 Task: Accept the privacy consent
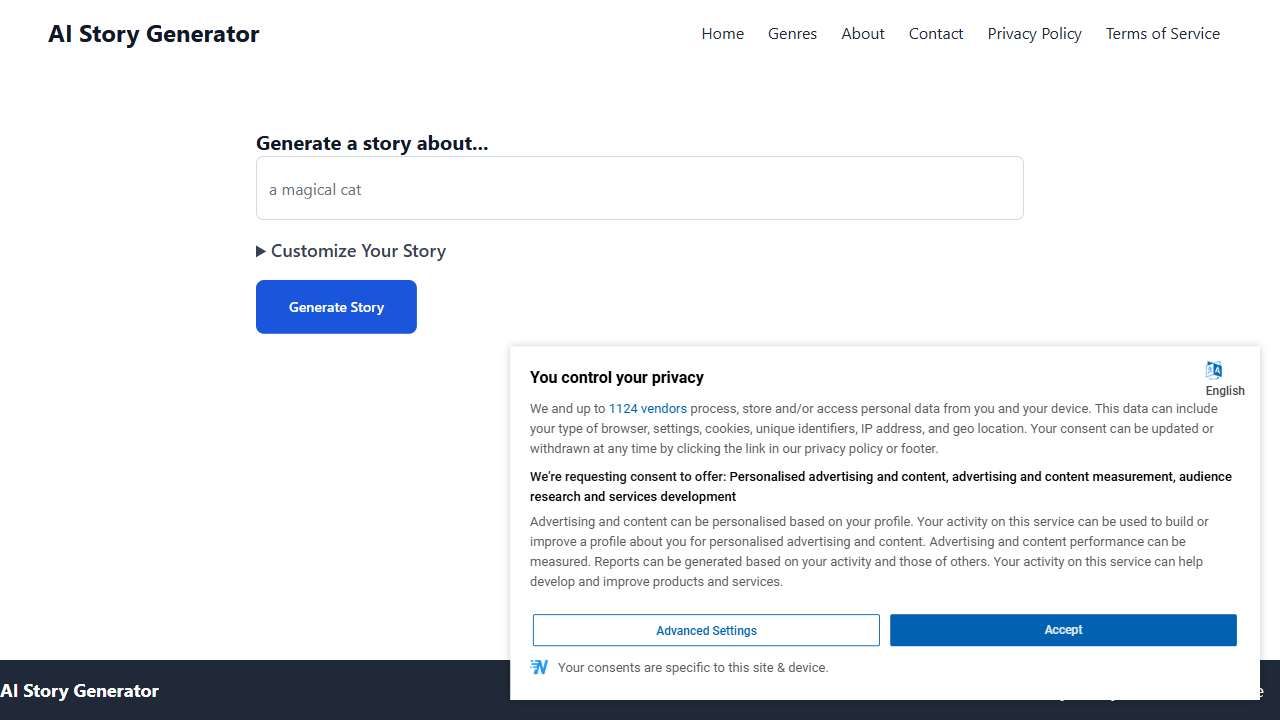pyautogui.click(x=1062, y=630)
